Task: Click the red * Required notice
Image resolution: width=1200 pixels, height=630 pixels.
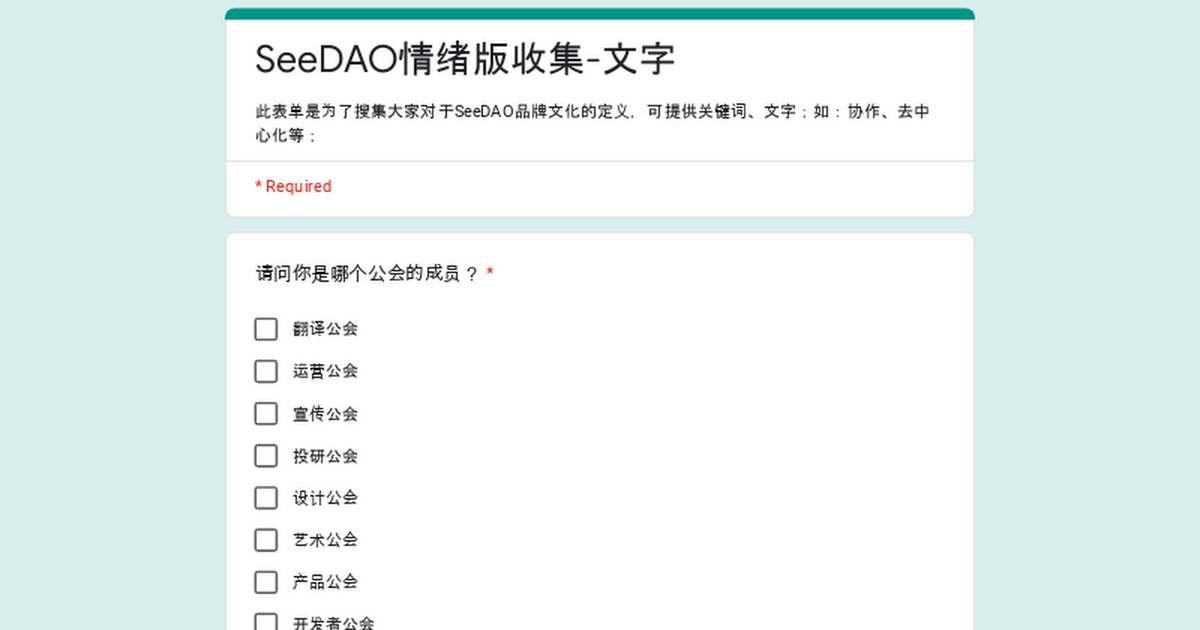Action: click(x=293, y=186)
